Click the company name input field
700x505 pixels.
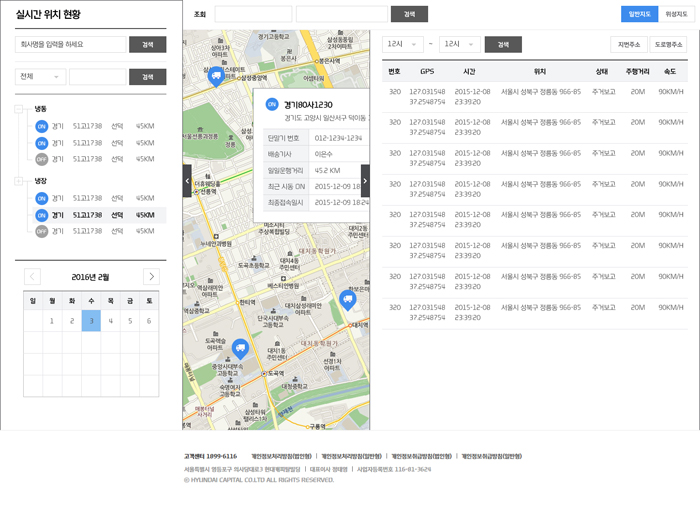click(x=70, y=44)
